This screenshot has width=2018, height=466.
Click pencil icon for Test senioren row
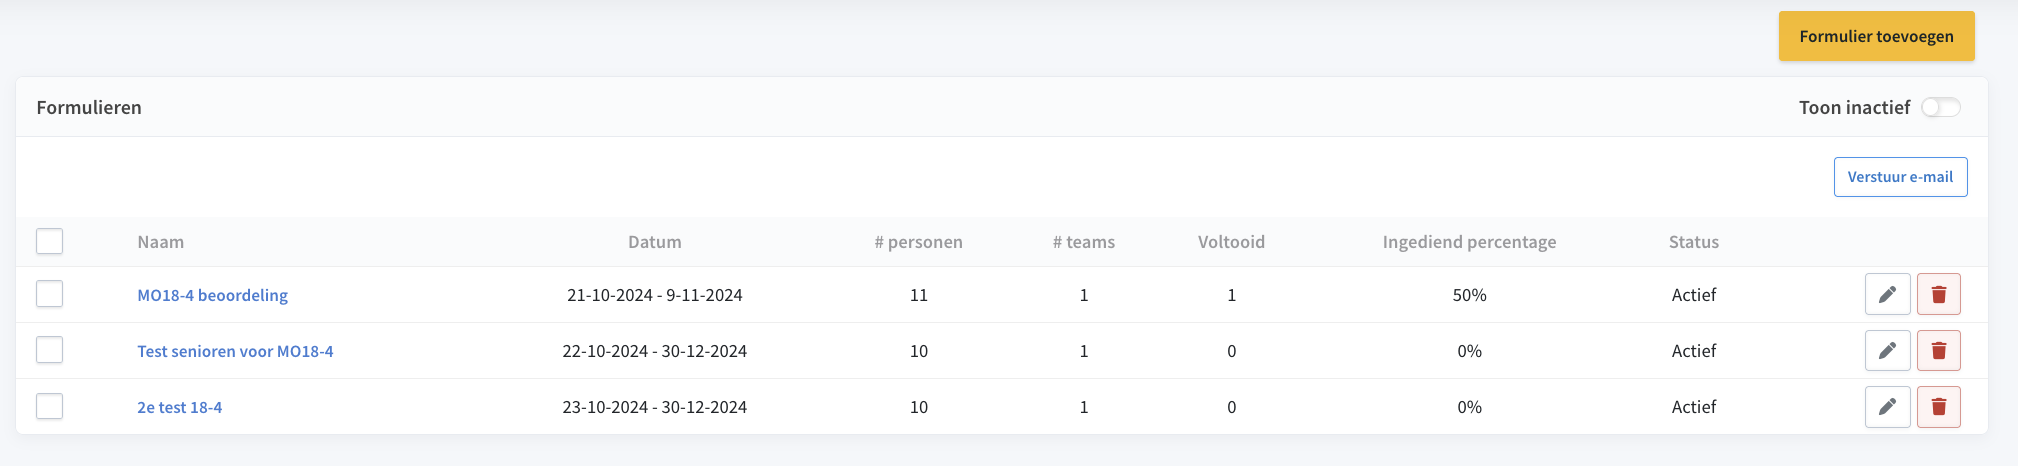click(x=1887, y=351)
